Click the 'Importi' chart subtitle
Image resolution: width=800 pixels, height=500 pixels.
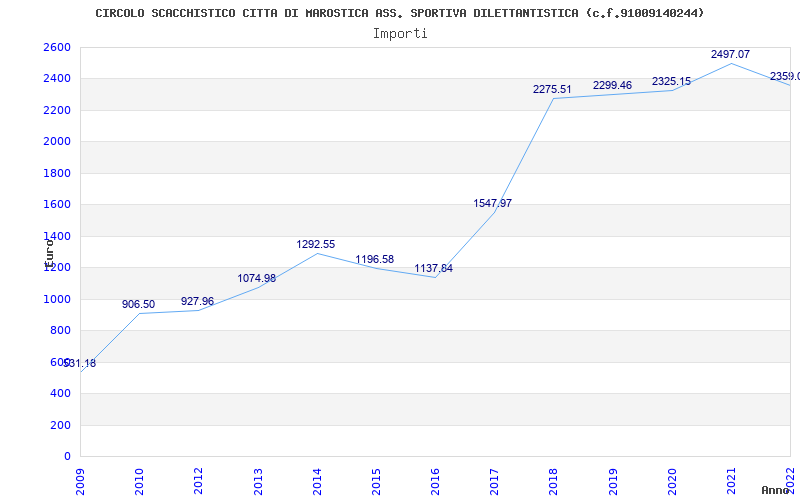point(399,34)
